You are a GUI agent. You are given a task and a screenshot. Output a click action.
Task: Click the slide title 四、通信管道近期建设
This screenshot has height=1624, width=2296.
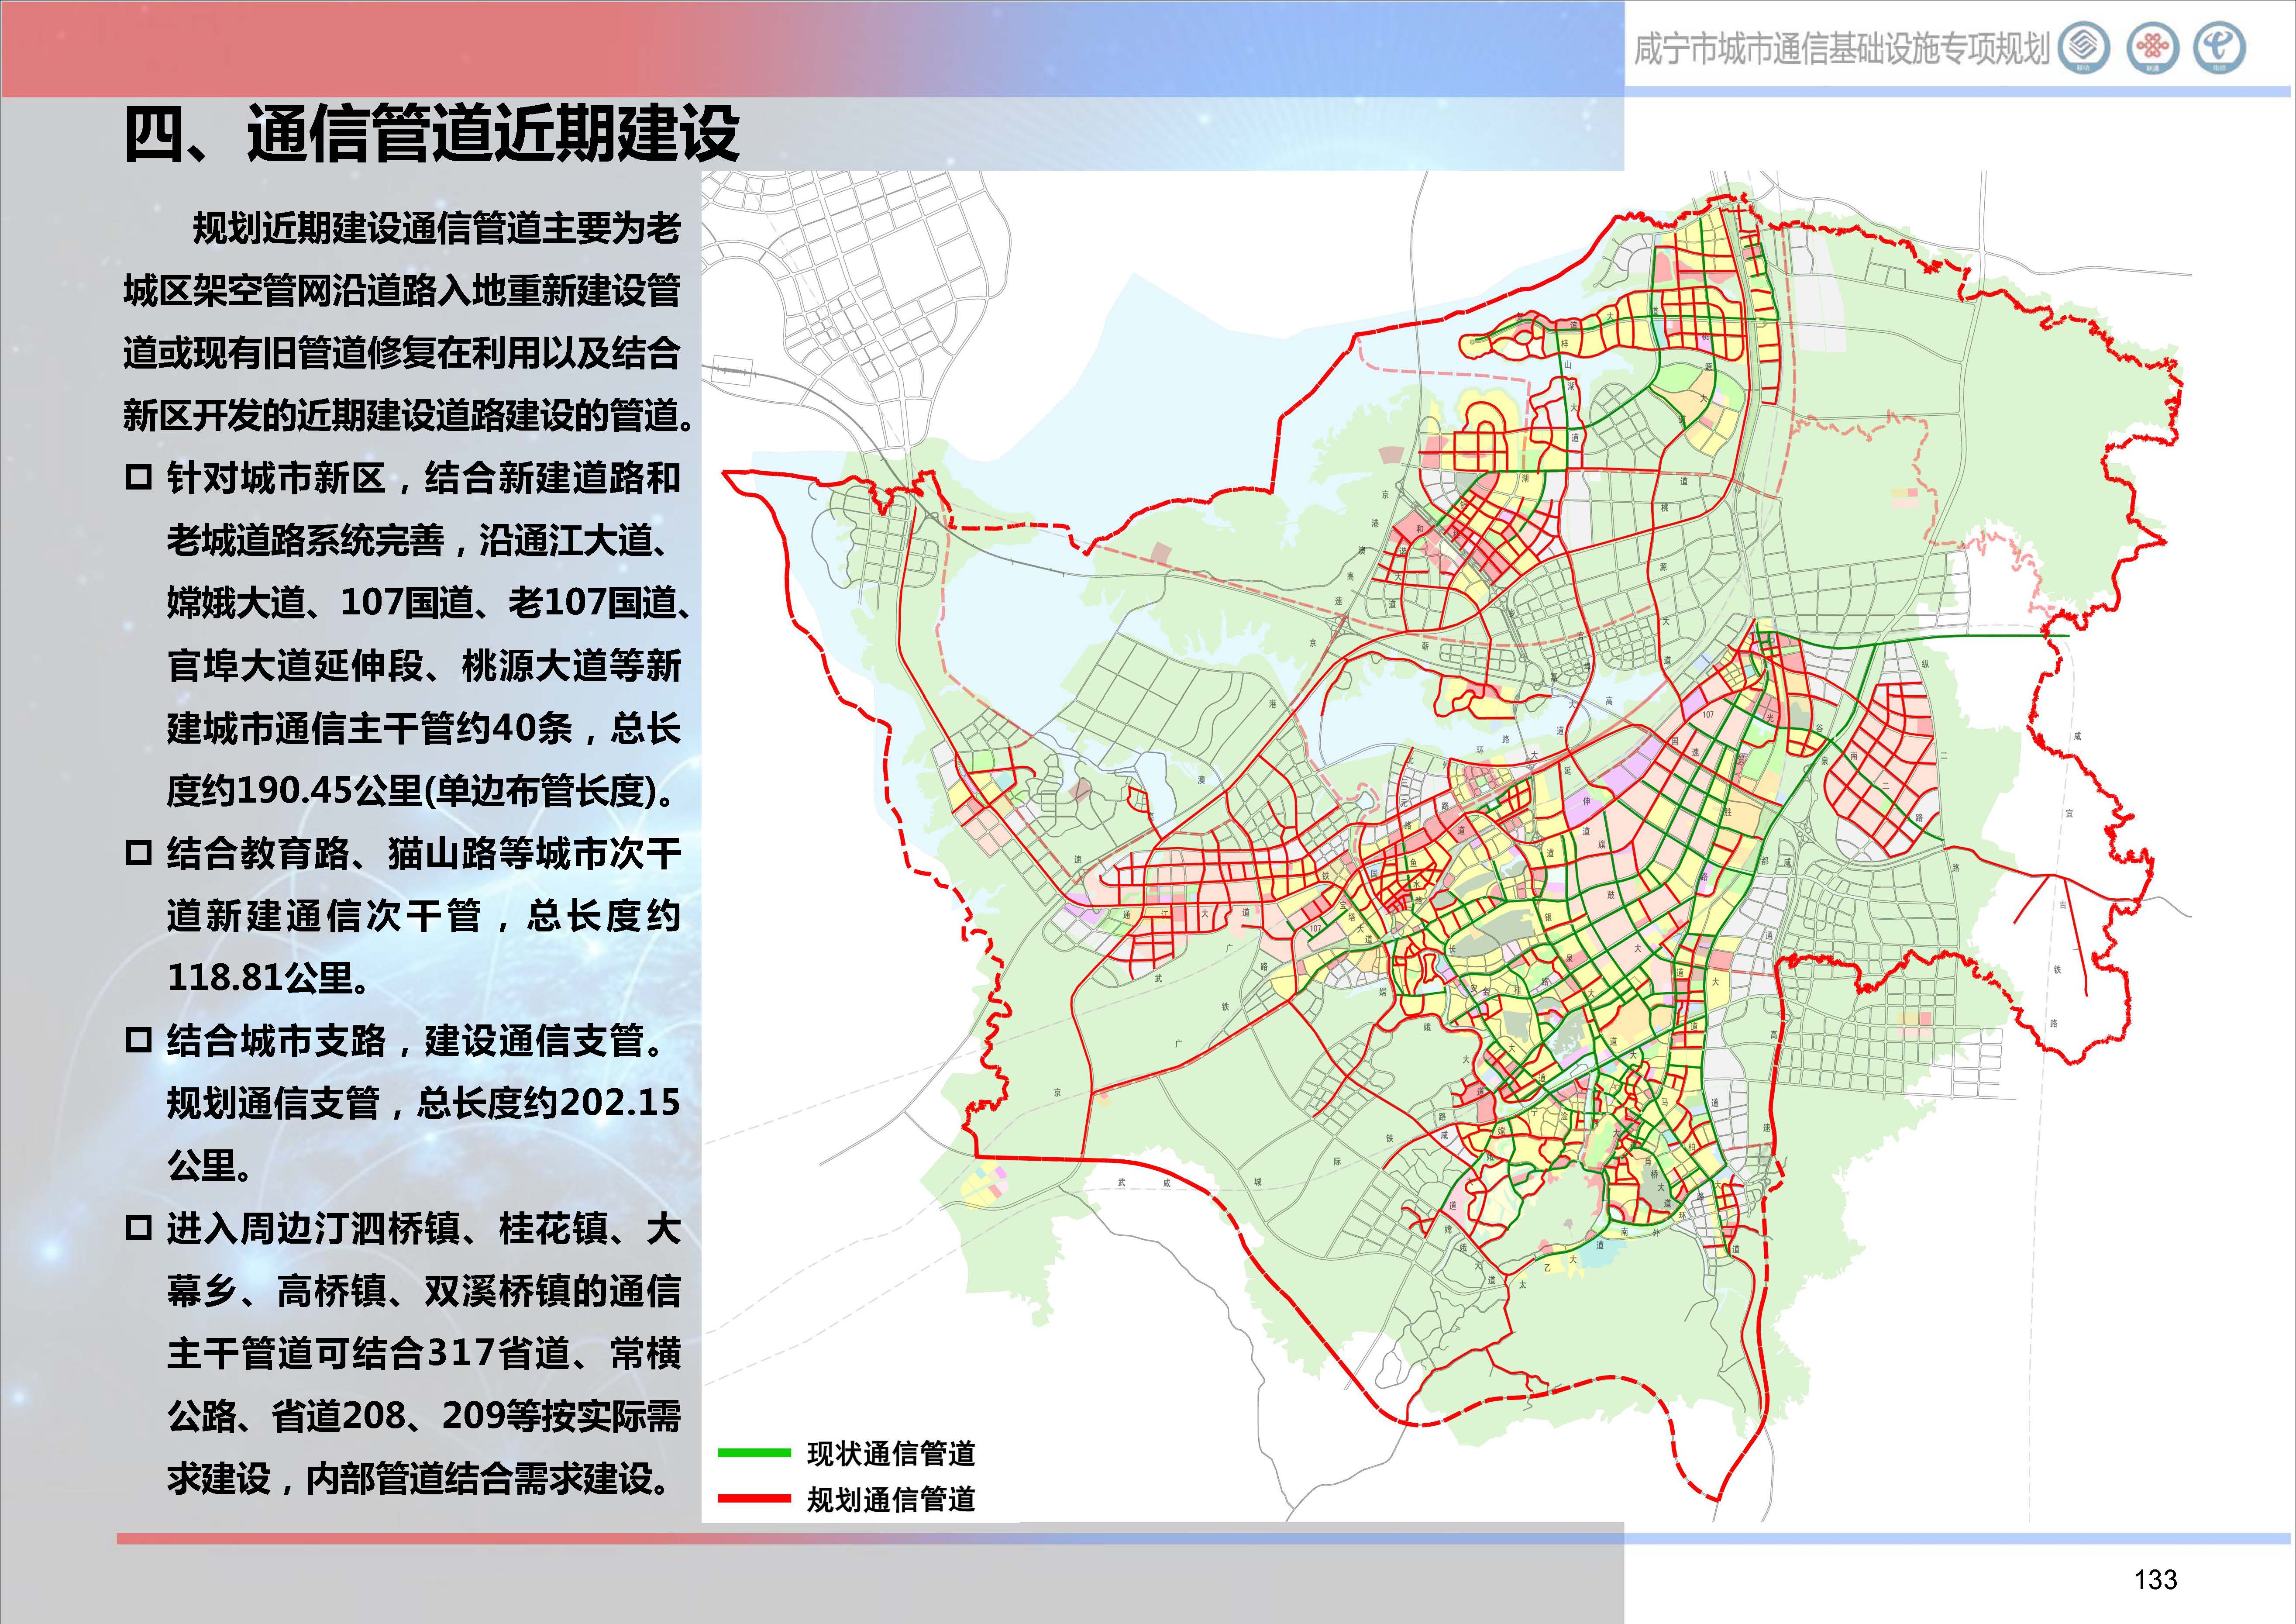click(431, 133)
